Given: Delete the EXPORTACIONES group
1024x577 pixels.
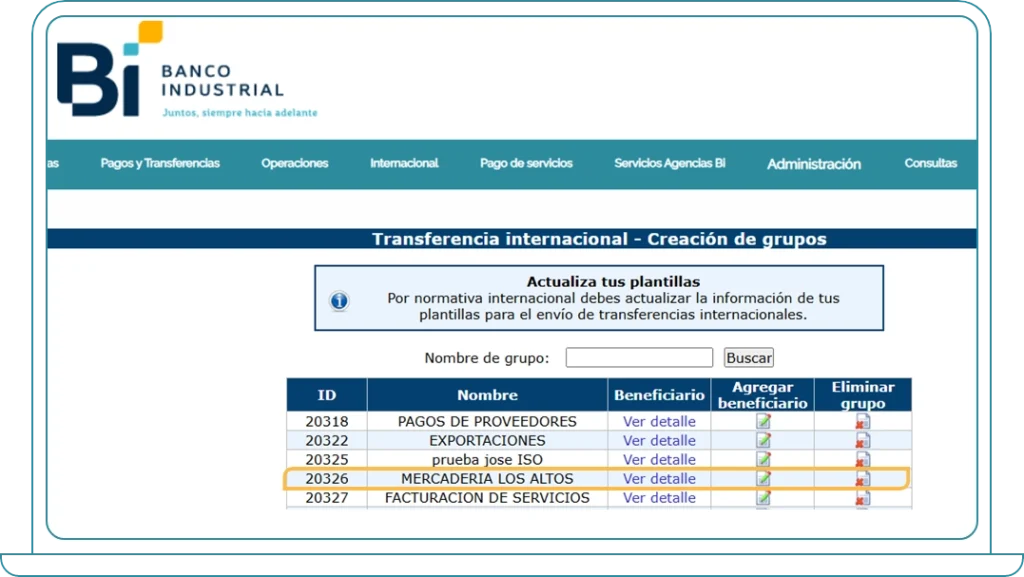Looking at the screenshot, I should click(x=862, y=440).
